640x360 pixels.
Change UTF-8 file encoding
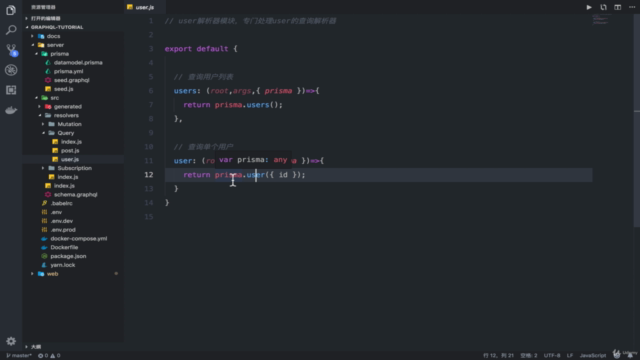(552, 356)
